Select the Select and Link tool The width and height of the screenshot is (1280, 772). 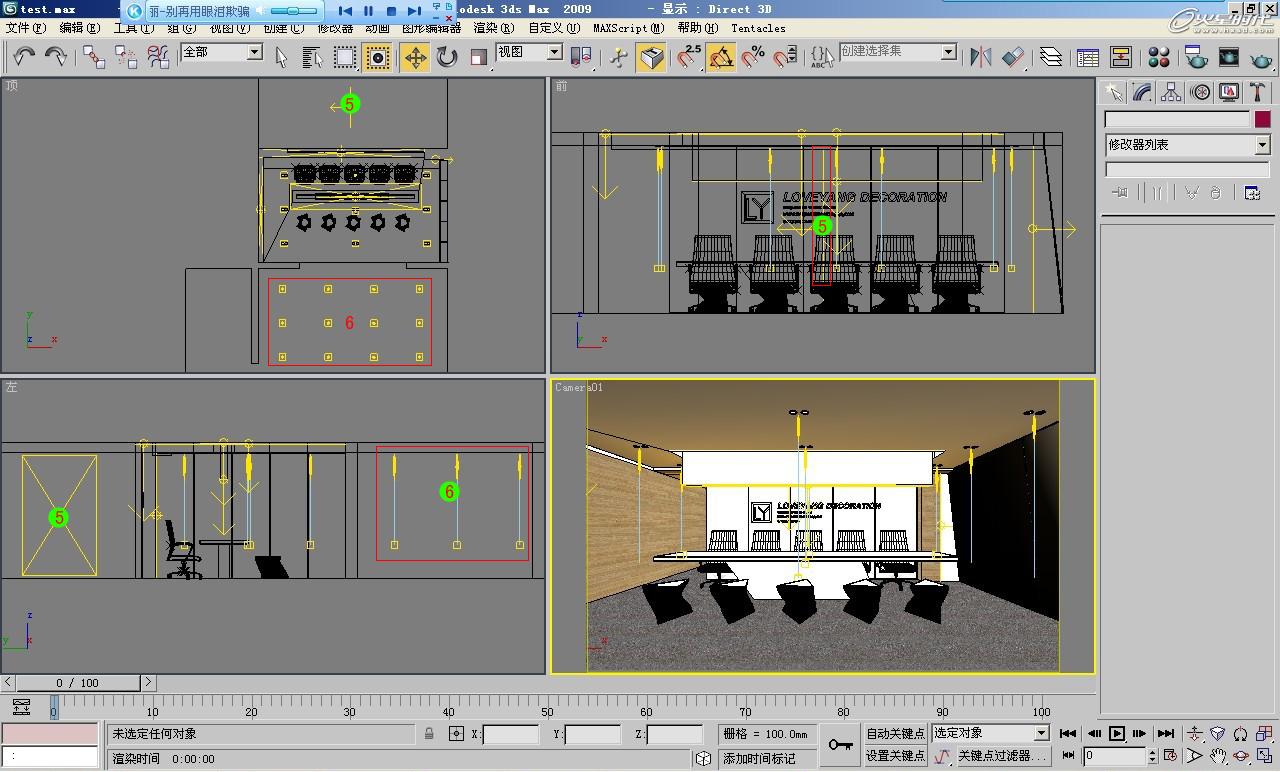tap(94, 57)
